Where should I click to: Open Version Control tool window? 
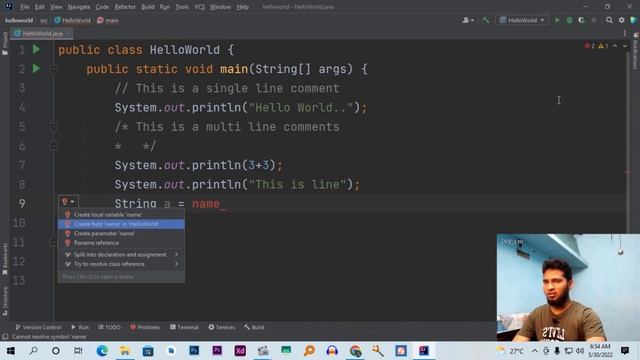click(38, 327)
